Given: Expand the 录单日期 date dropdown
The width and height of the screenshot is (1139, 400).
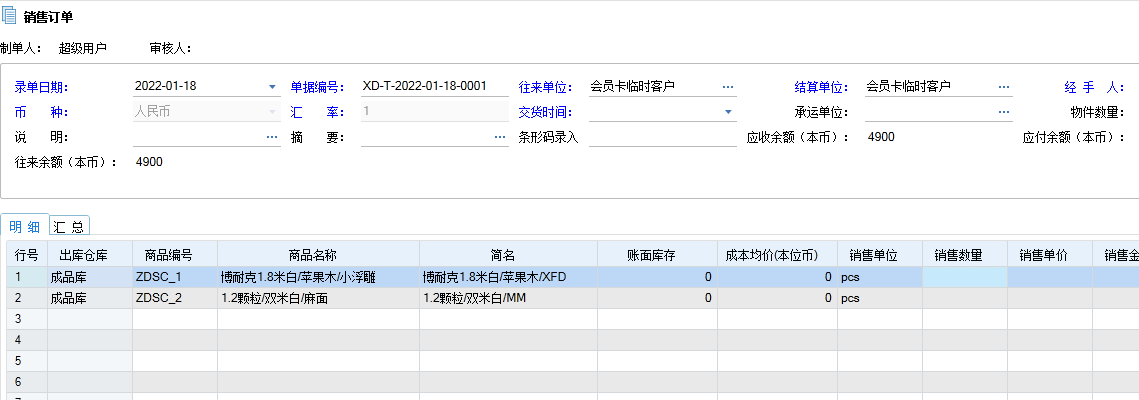Looking at the screenshot, I should [x=272, y=87].
